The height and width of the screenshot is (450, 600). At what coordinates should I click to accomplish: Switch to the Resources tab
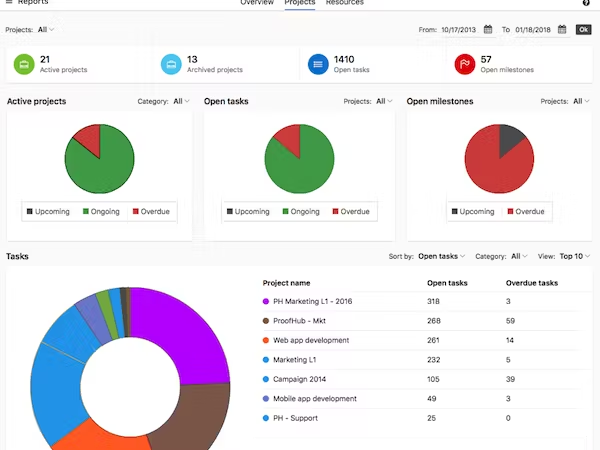pos(345,3)
